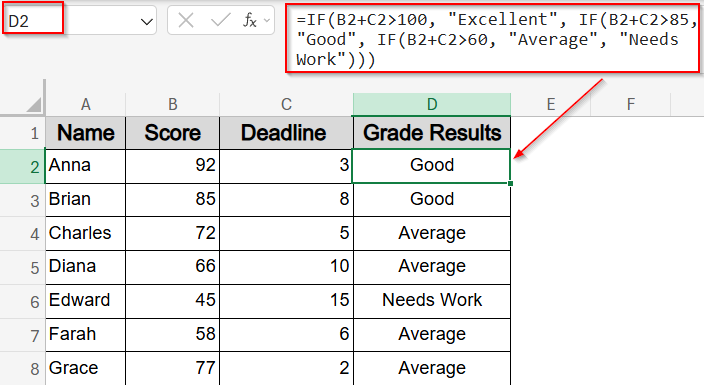Click into the formula bar text
The image size is (704, 385).
[493, 39]
